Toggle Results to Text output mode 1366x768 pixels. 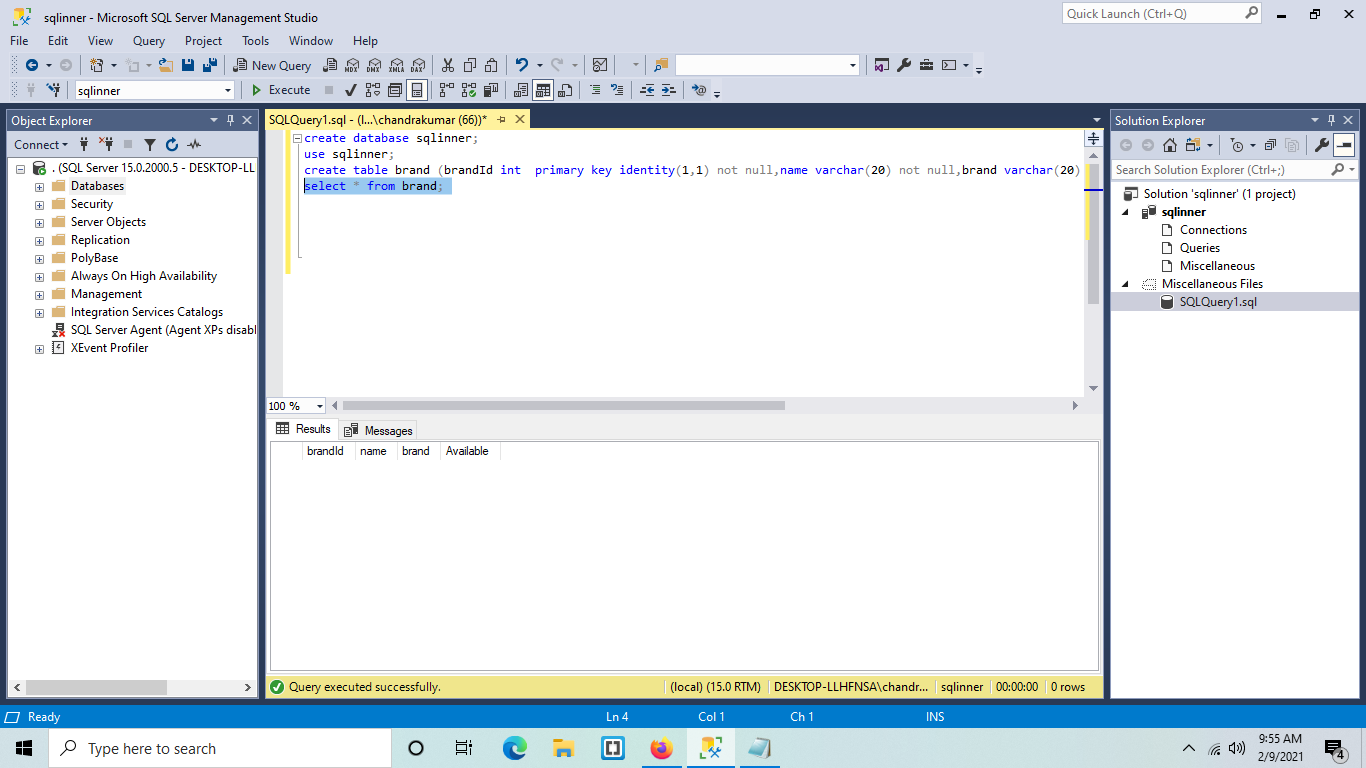pos(521,90)
